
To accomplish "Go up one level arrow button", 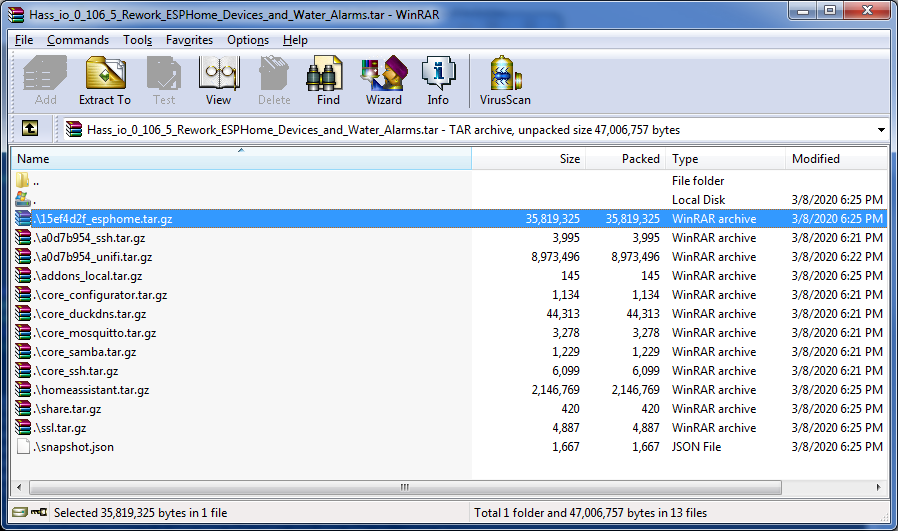I will click(x=30, y=128).
